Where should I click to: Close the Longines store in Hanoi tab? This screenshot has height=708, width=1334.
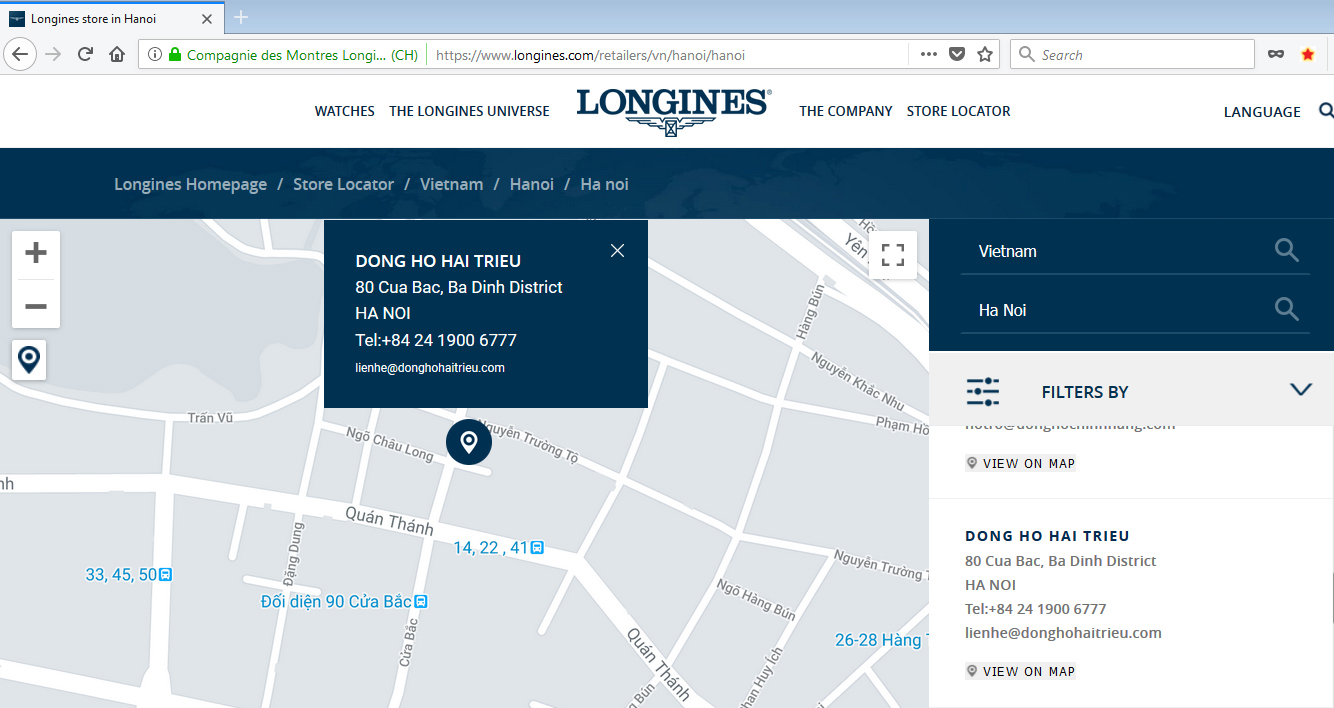(x=208, y=19)
